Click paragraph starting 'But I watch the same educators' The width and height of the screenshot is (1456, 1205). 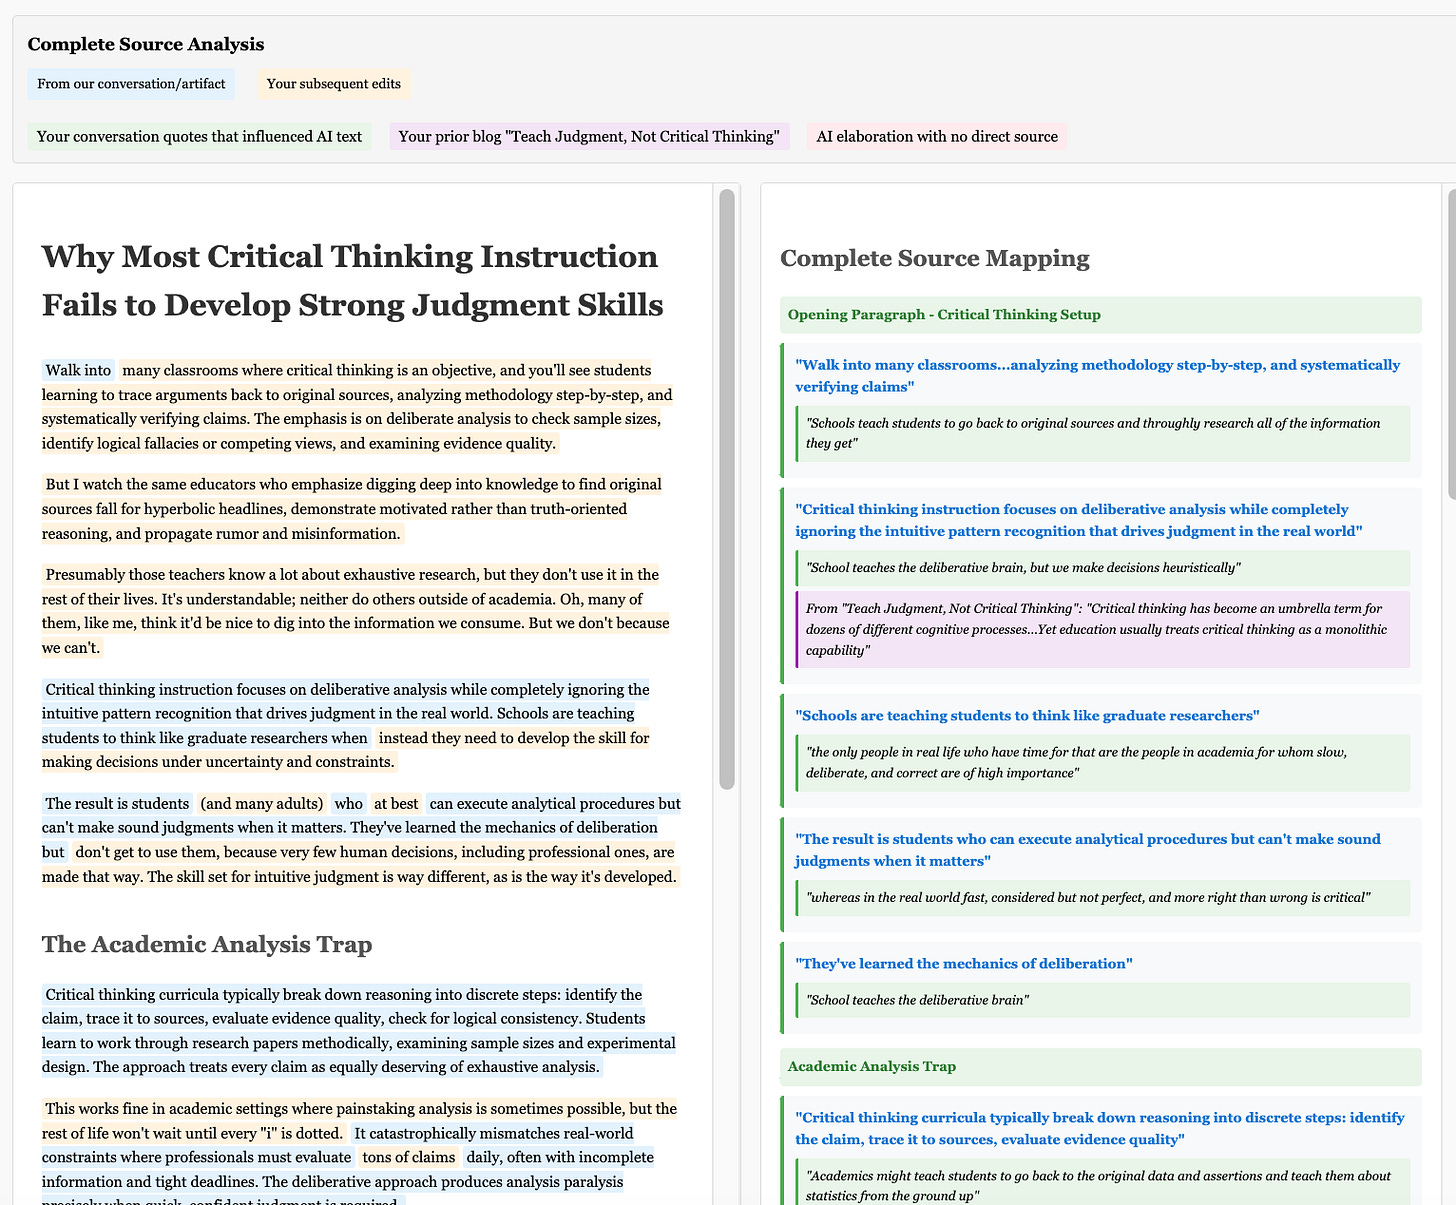(x=352, y=509)
